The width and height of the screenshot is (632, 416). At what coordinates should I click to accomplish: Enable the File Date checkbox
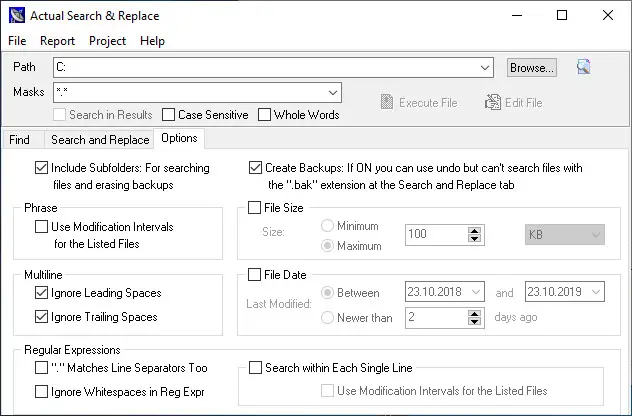[x=255, y=274]
